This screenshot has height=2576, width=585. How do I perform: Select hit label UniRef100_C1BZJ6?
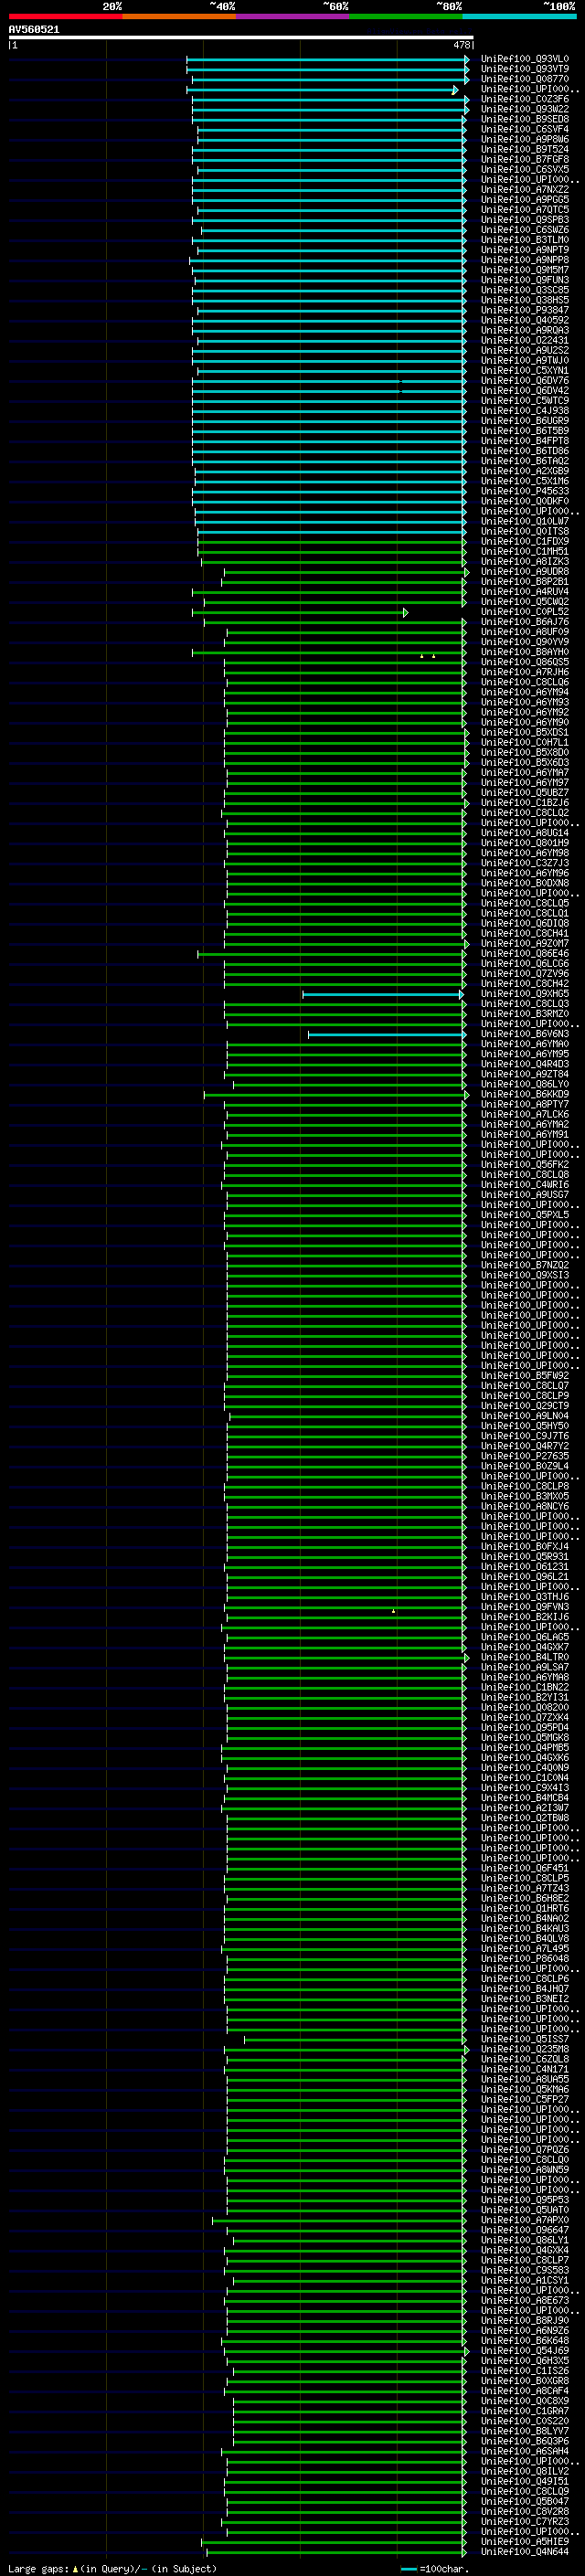pos(525,802)
